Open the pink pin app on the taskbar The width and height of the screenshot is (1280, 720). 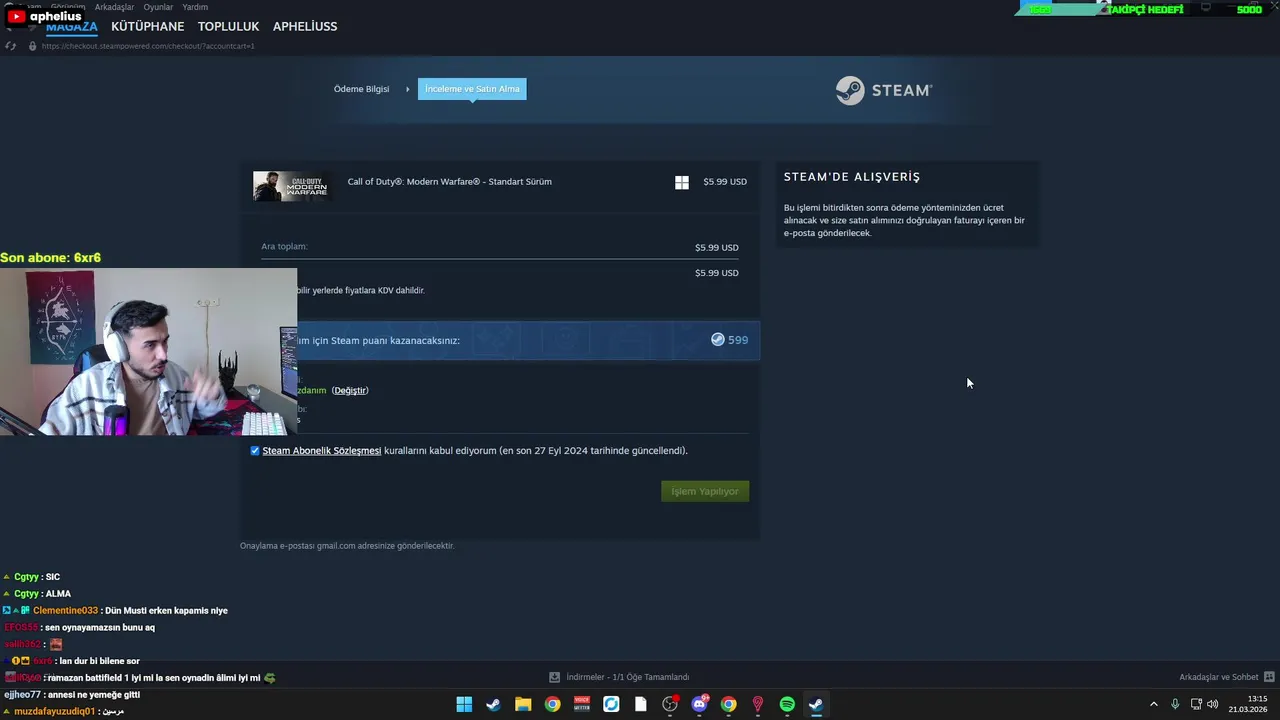(x=758, y=704)
